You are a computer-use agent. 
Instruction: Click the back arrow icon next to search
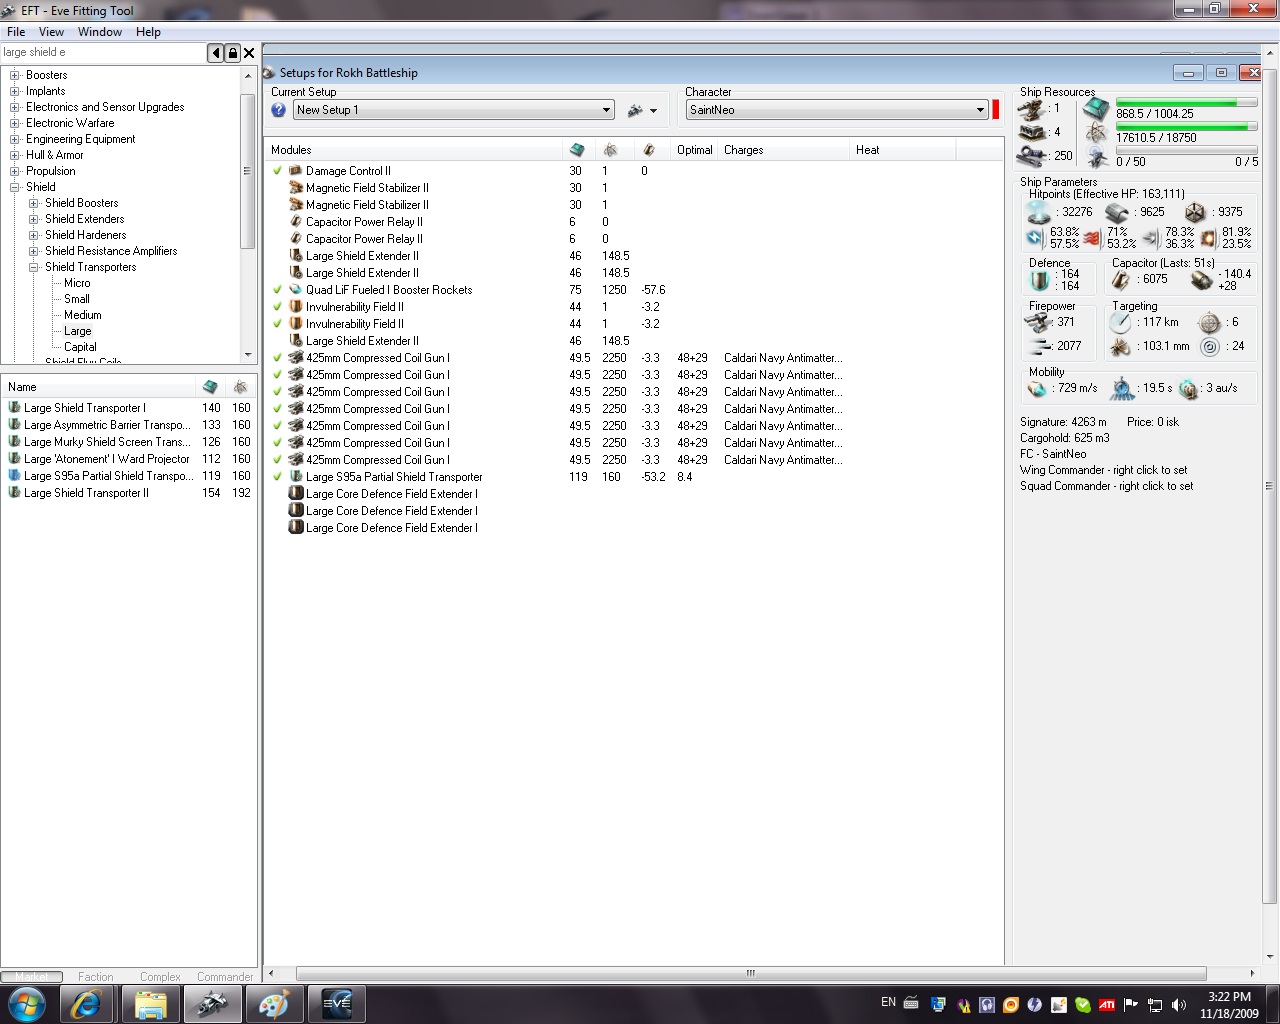point(215,53)
